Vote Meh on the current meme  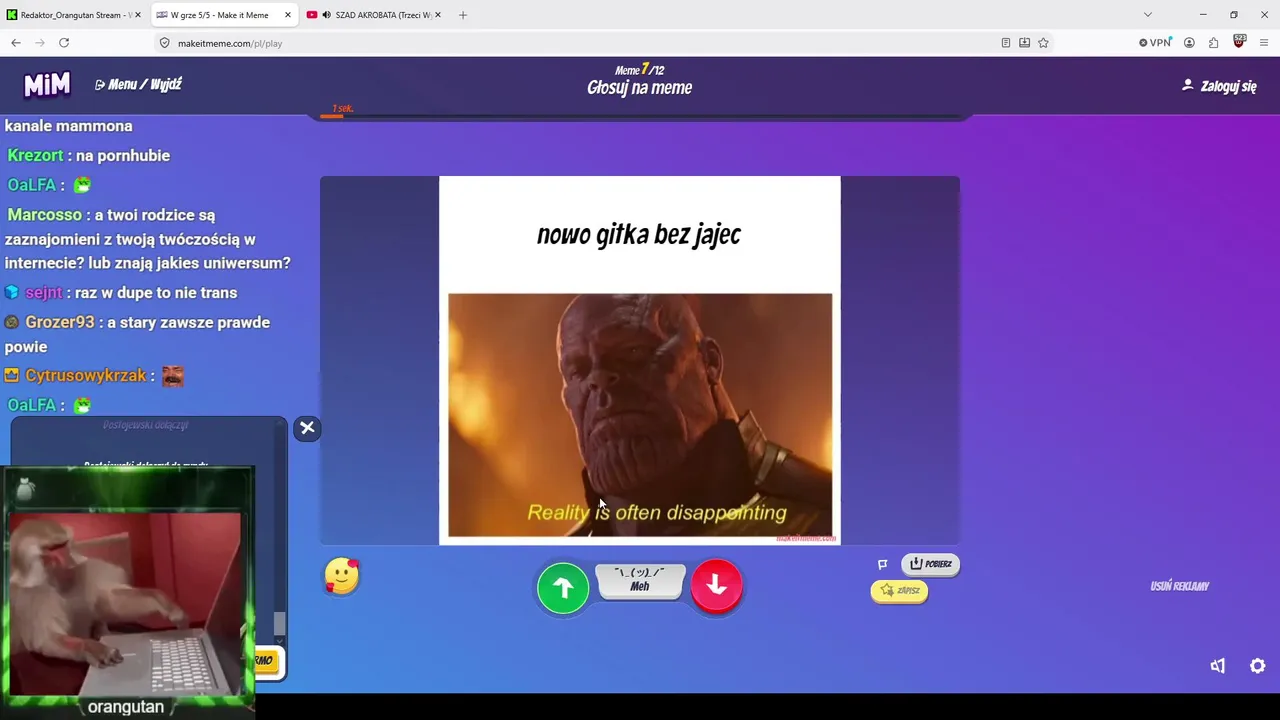tap(640, 581)
